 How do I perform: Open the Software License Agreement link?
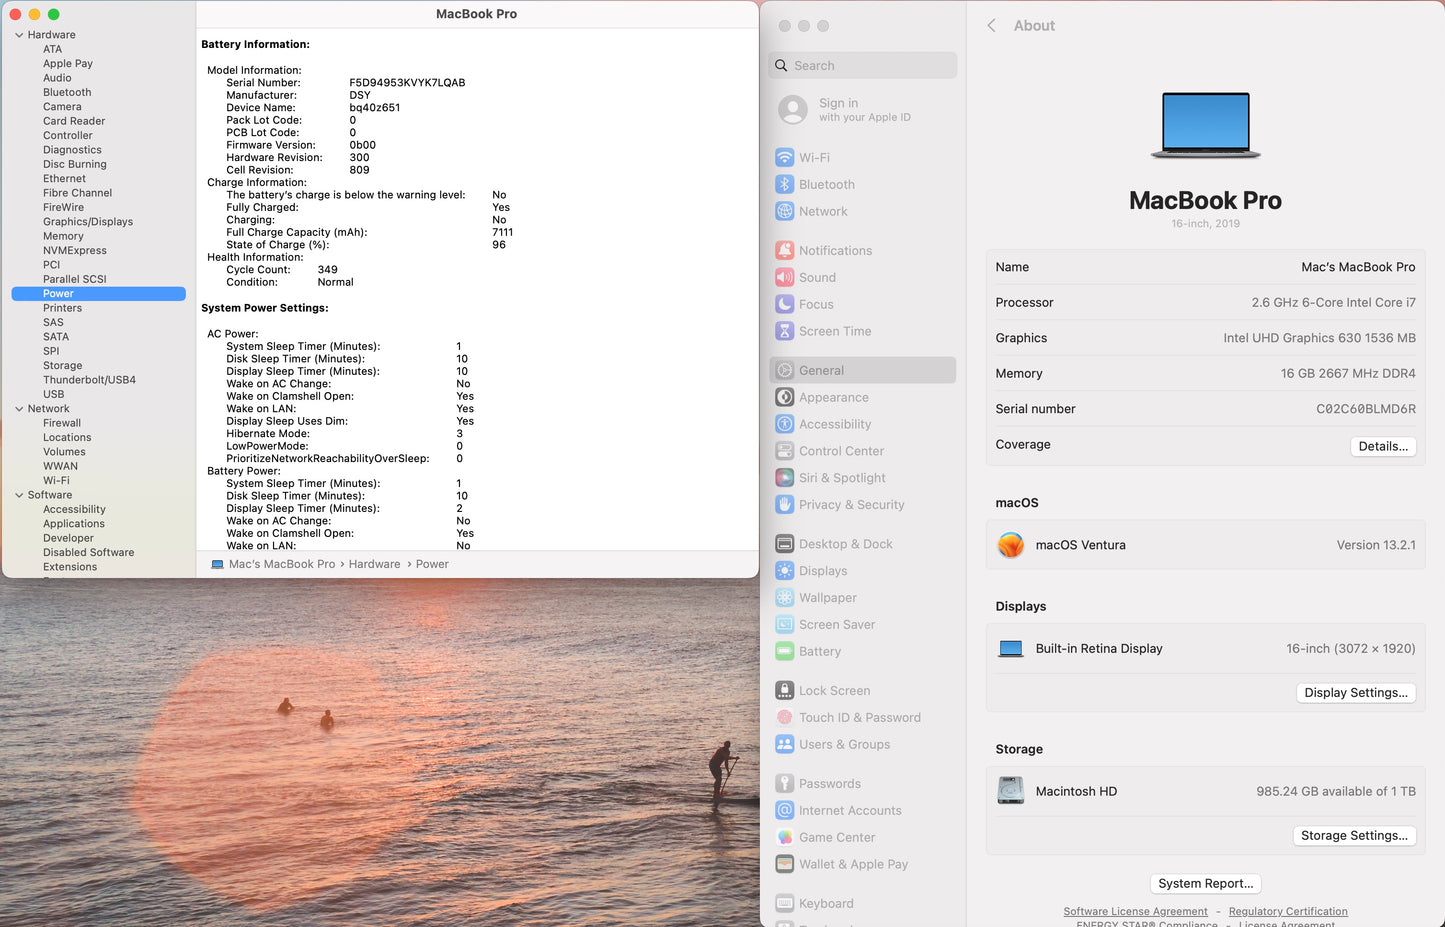click(x=1135, y=912)
